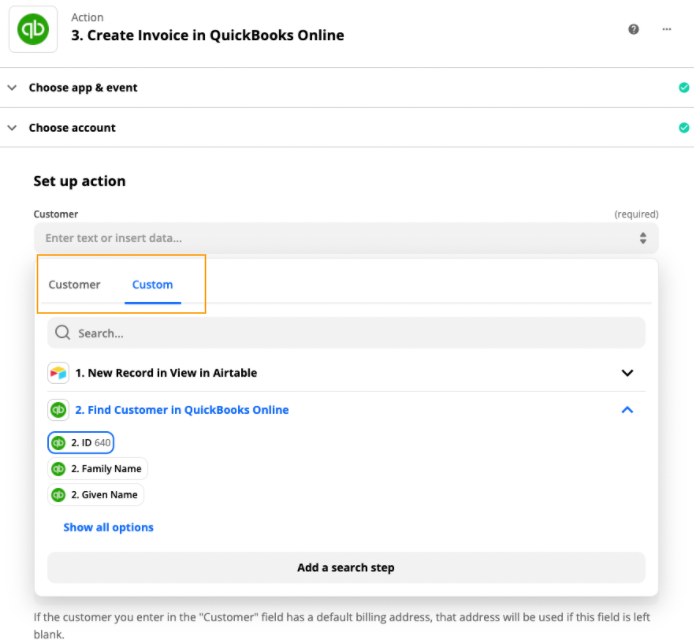This screenshot has height=642, width=694.
Task: Click the Customer text input field
Action: pyautogui.click(x=346, y=238)
